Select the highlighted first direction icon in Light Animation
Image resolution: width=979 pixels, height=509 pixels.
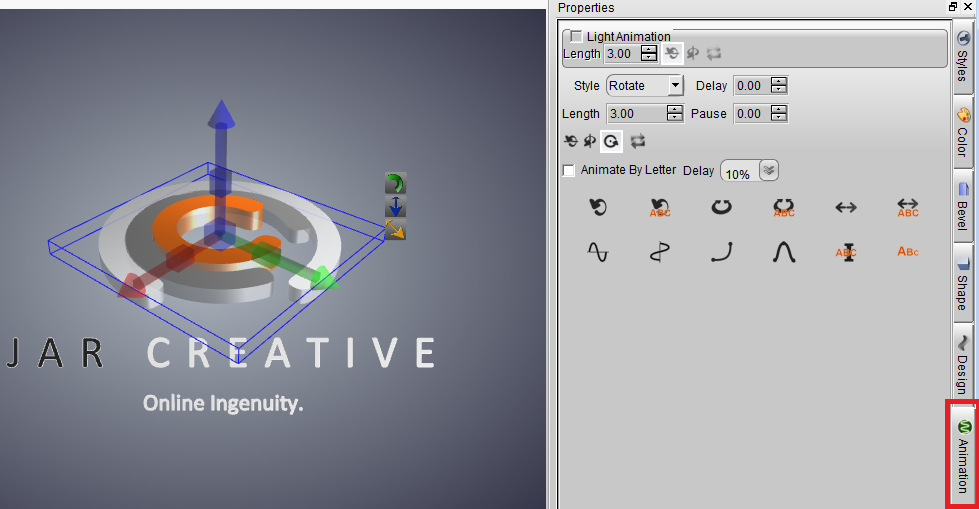[672, 54]
